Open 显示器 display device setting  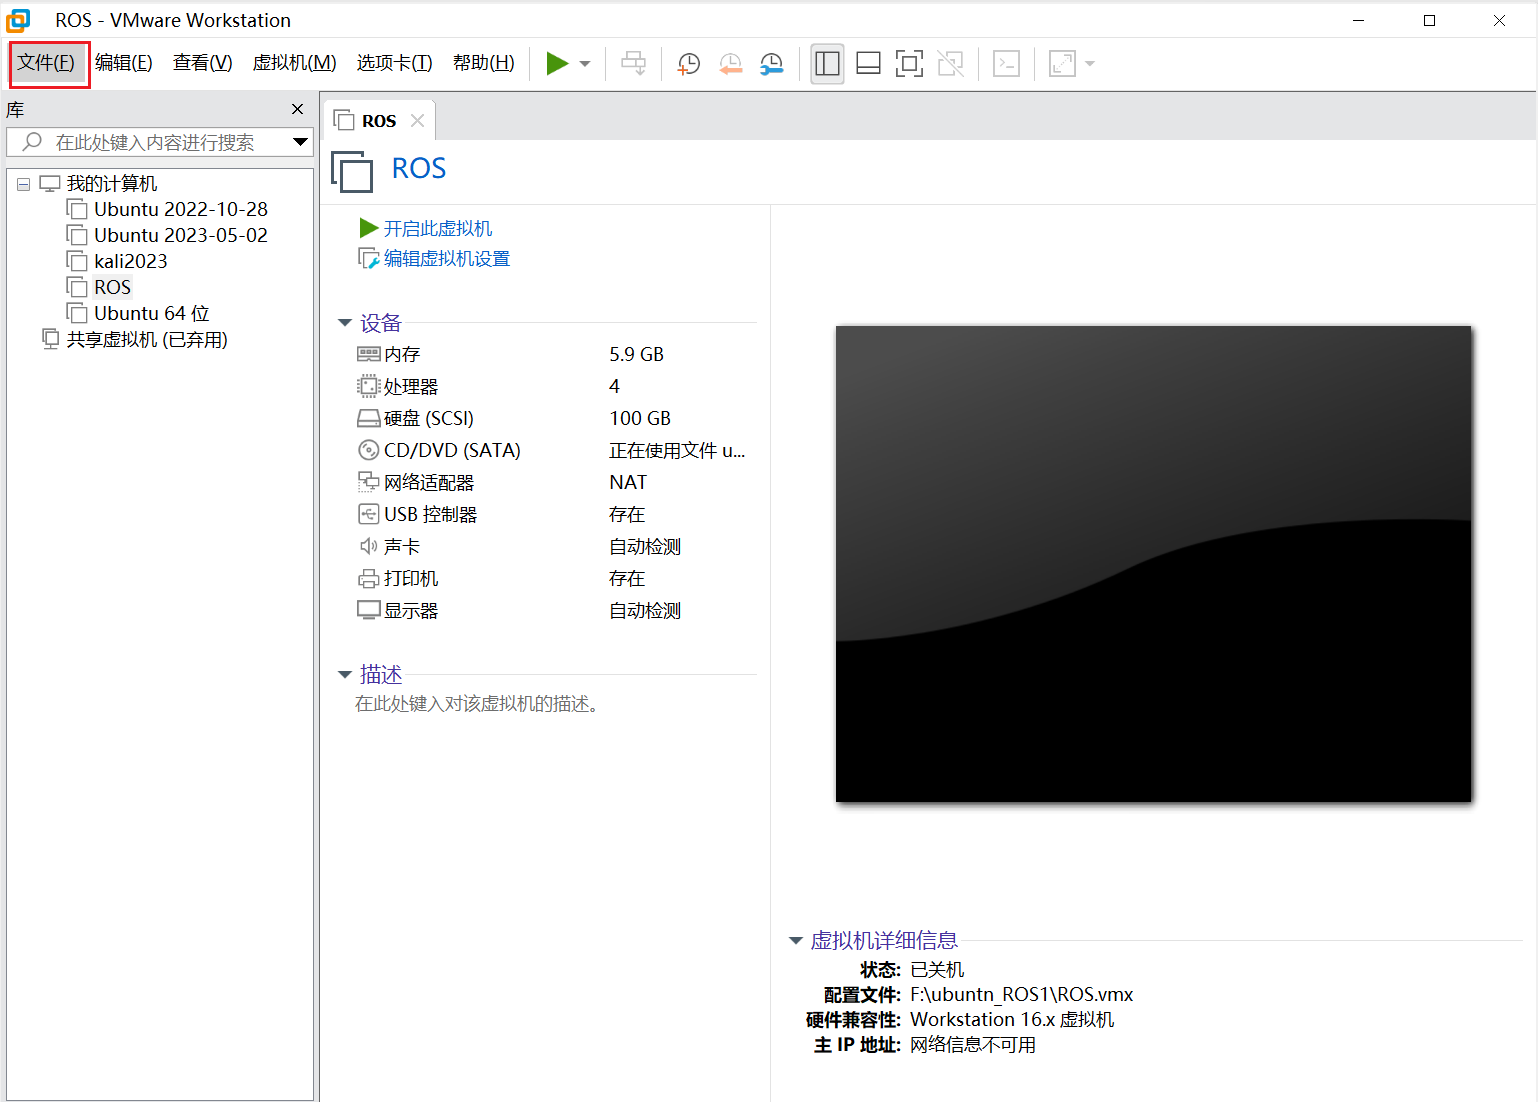(411, 610)
